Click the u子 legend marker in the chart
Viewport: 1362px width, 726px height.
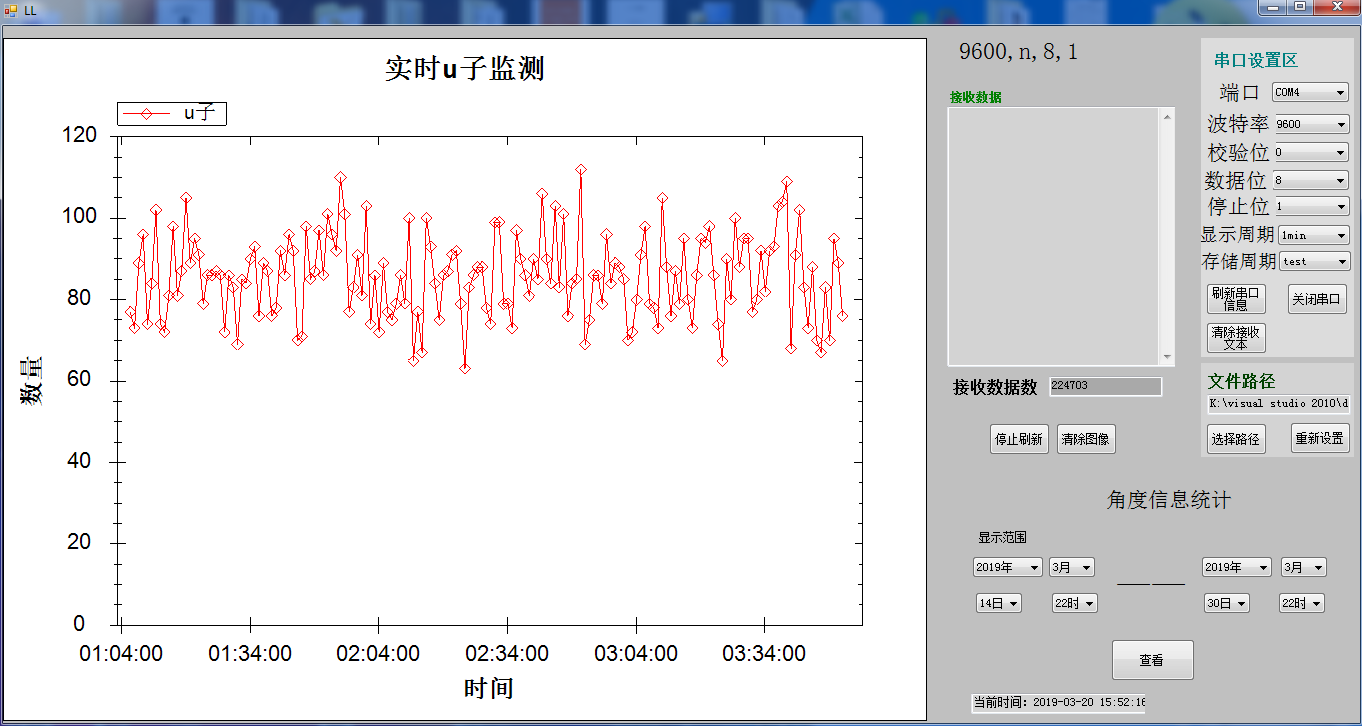[x=146, y=114]
